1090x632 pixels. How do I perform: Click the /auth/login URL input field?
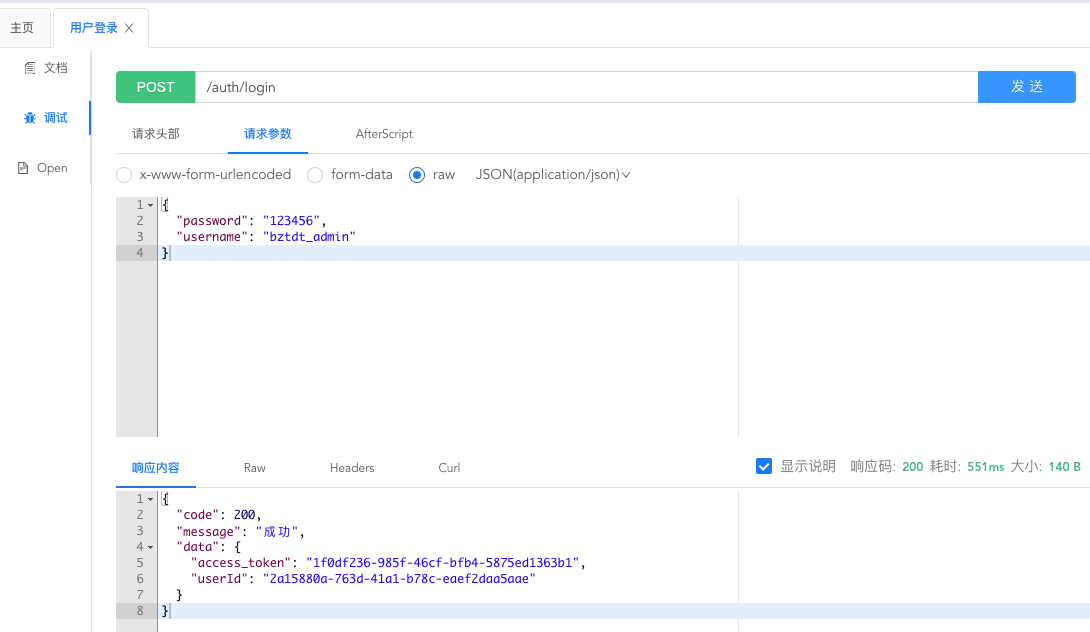[585, 87]
